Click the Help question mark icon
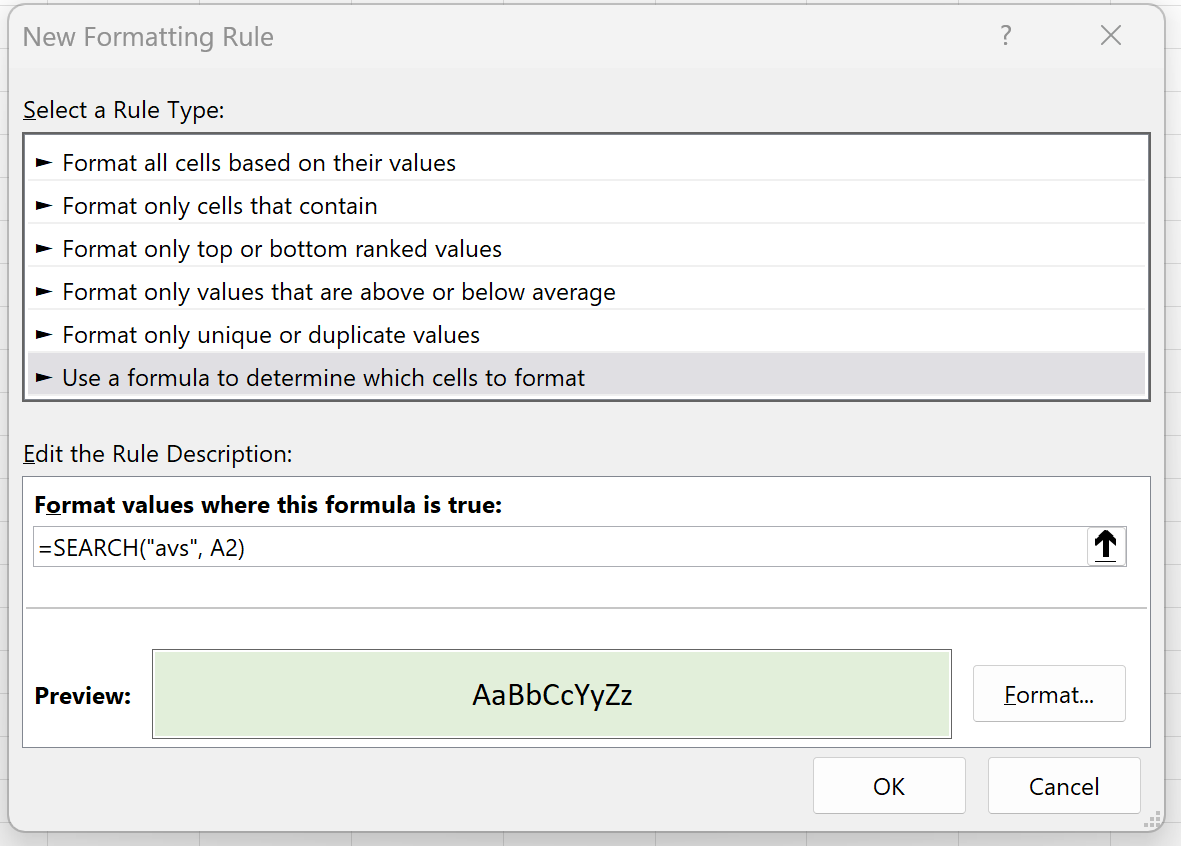 [x=1006, y=36]
